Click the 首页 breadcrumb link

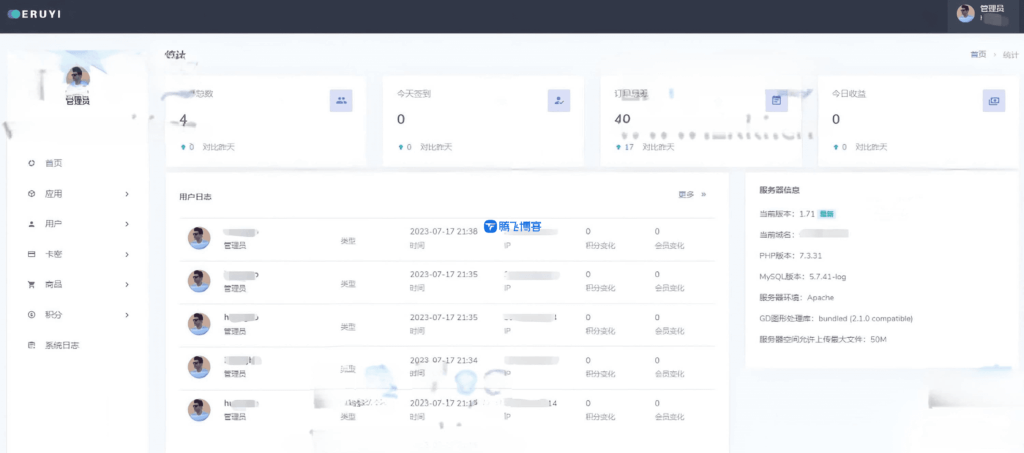click(x=978, y=55)
